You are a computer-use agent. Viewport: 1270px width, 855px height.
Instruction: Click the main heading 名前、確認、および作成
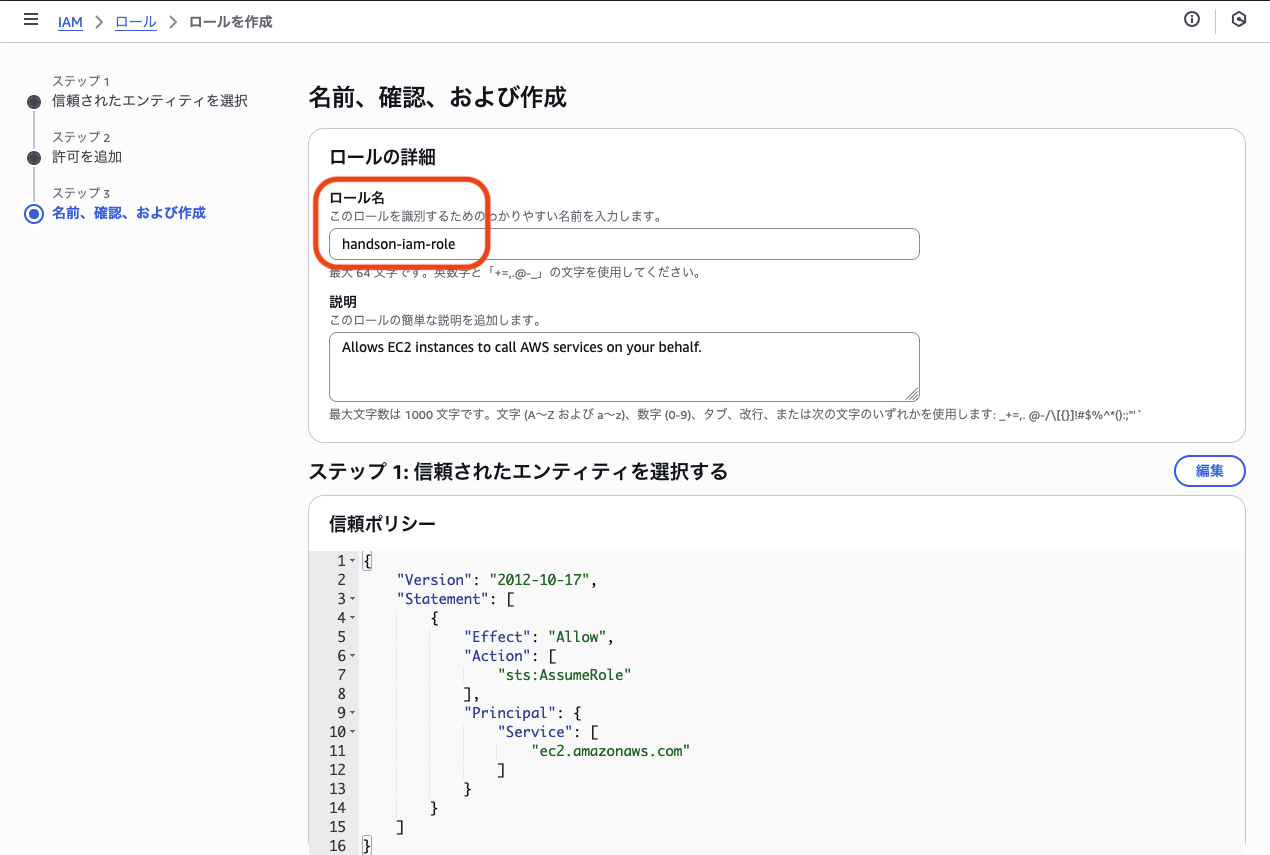(437, 97)
